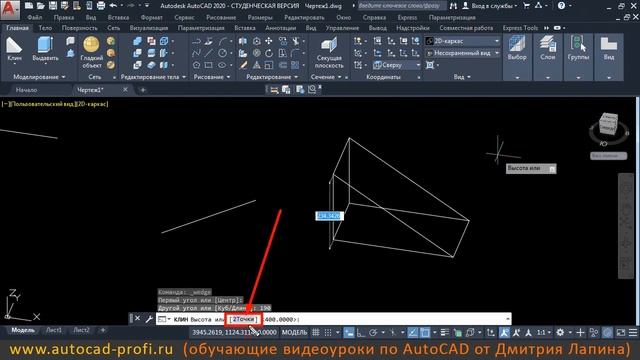Select the Line tool in Рисование panel

pos(209,53)
